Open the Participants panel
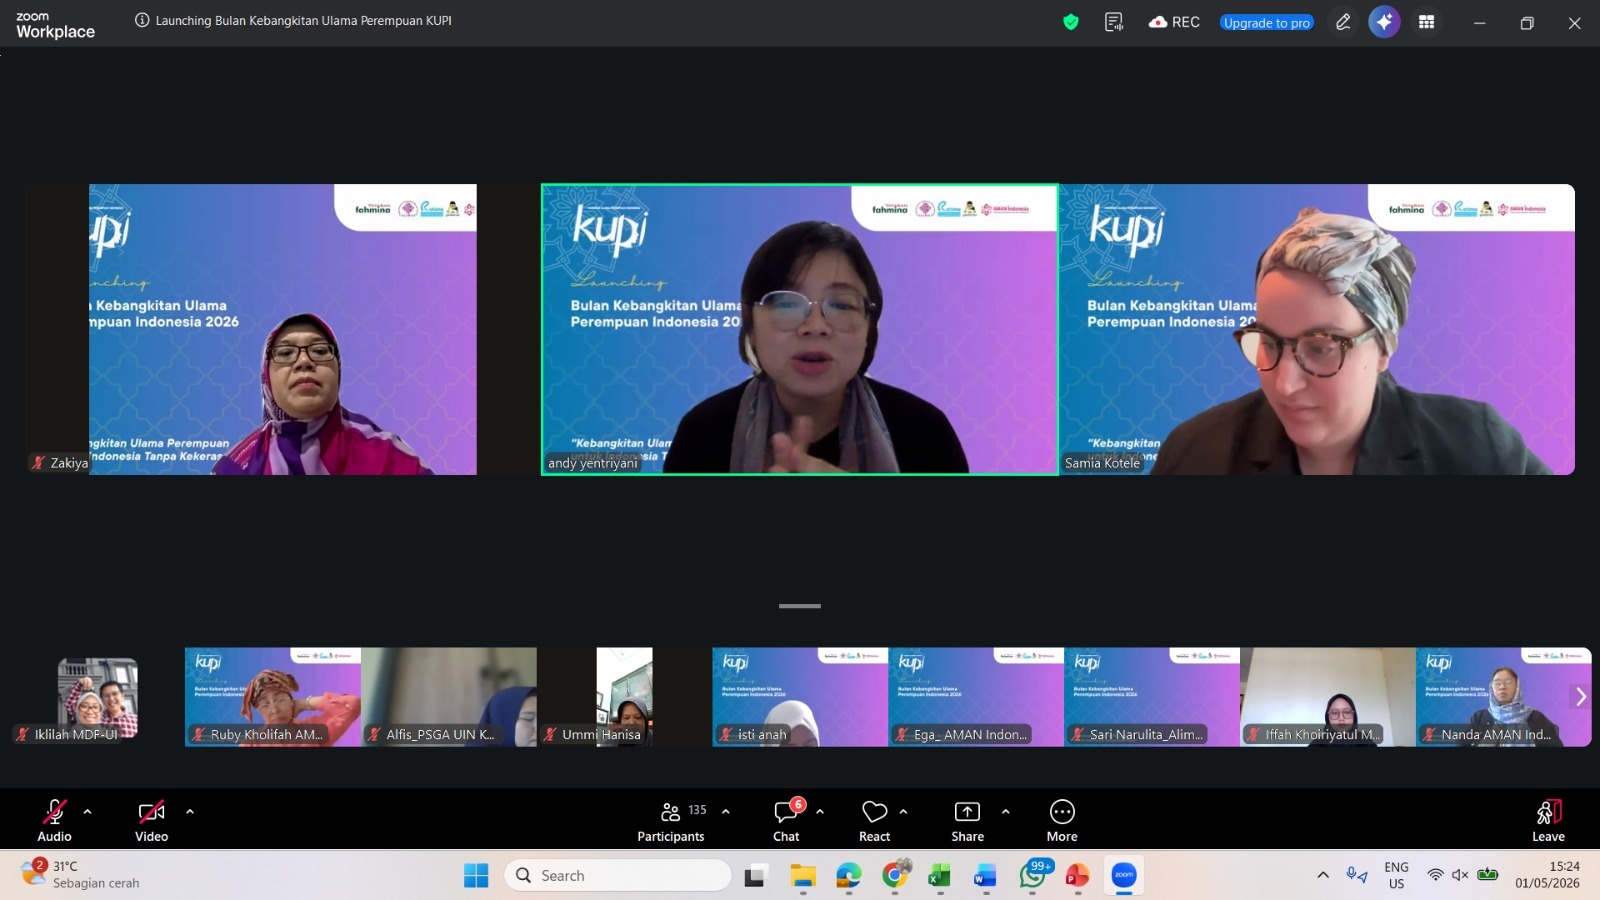The width and height of the screenshot is (1600, 900). 671,820
